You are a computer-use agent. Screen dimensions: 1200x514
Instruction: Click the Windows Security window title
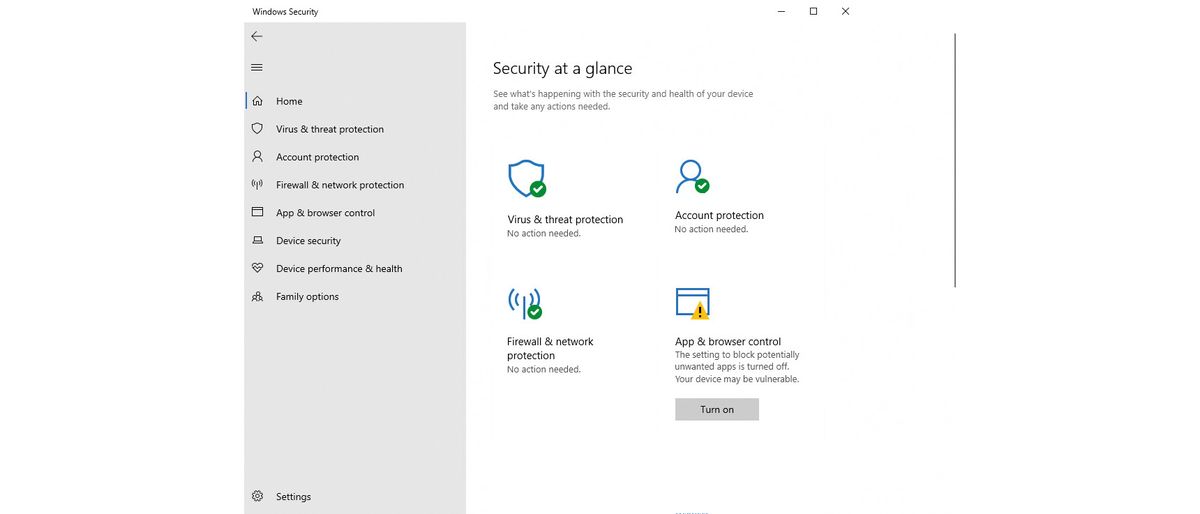click(x=285, y=12)
